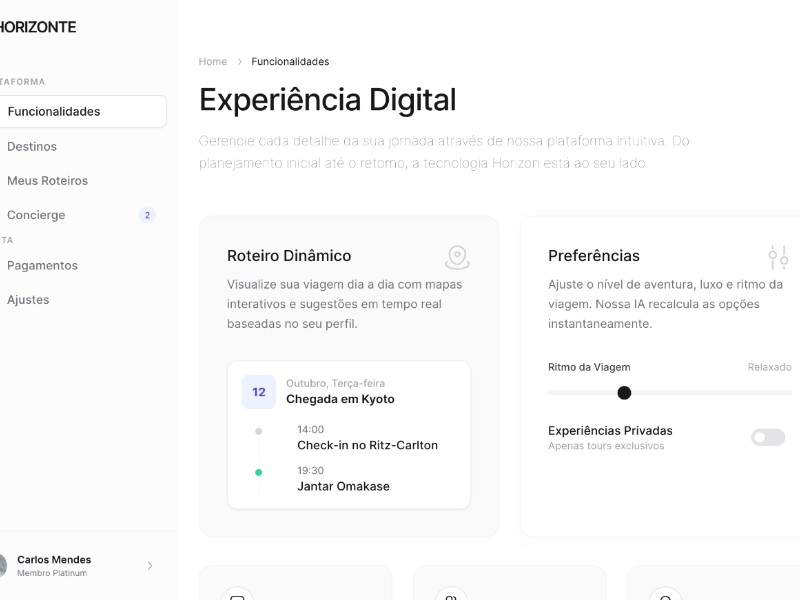Screen dimensions: 800x600
Task: Open Ajustes from the sidebar
Action: click(x=28, y=300)
